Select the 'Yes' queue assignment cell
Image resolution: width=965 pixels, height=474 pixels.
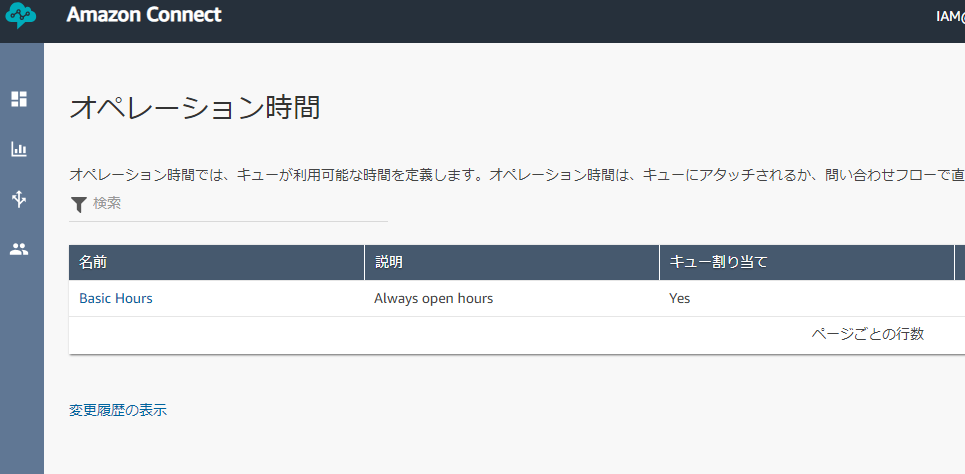(x=679, y=299)
